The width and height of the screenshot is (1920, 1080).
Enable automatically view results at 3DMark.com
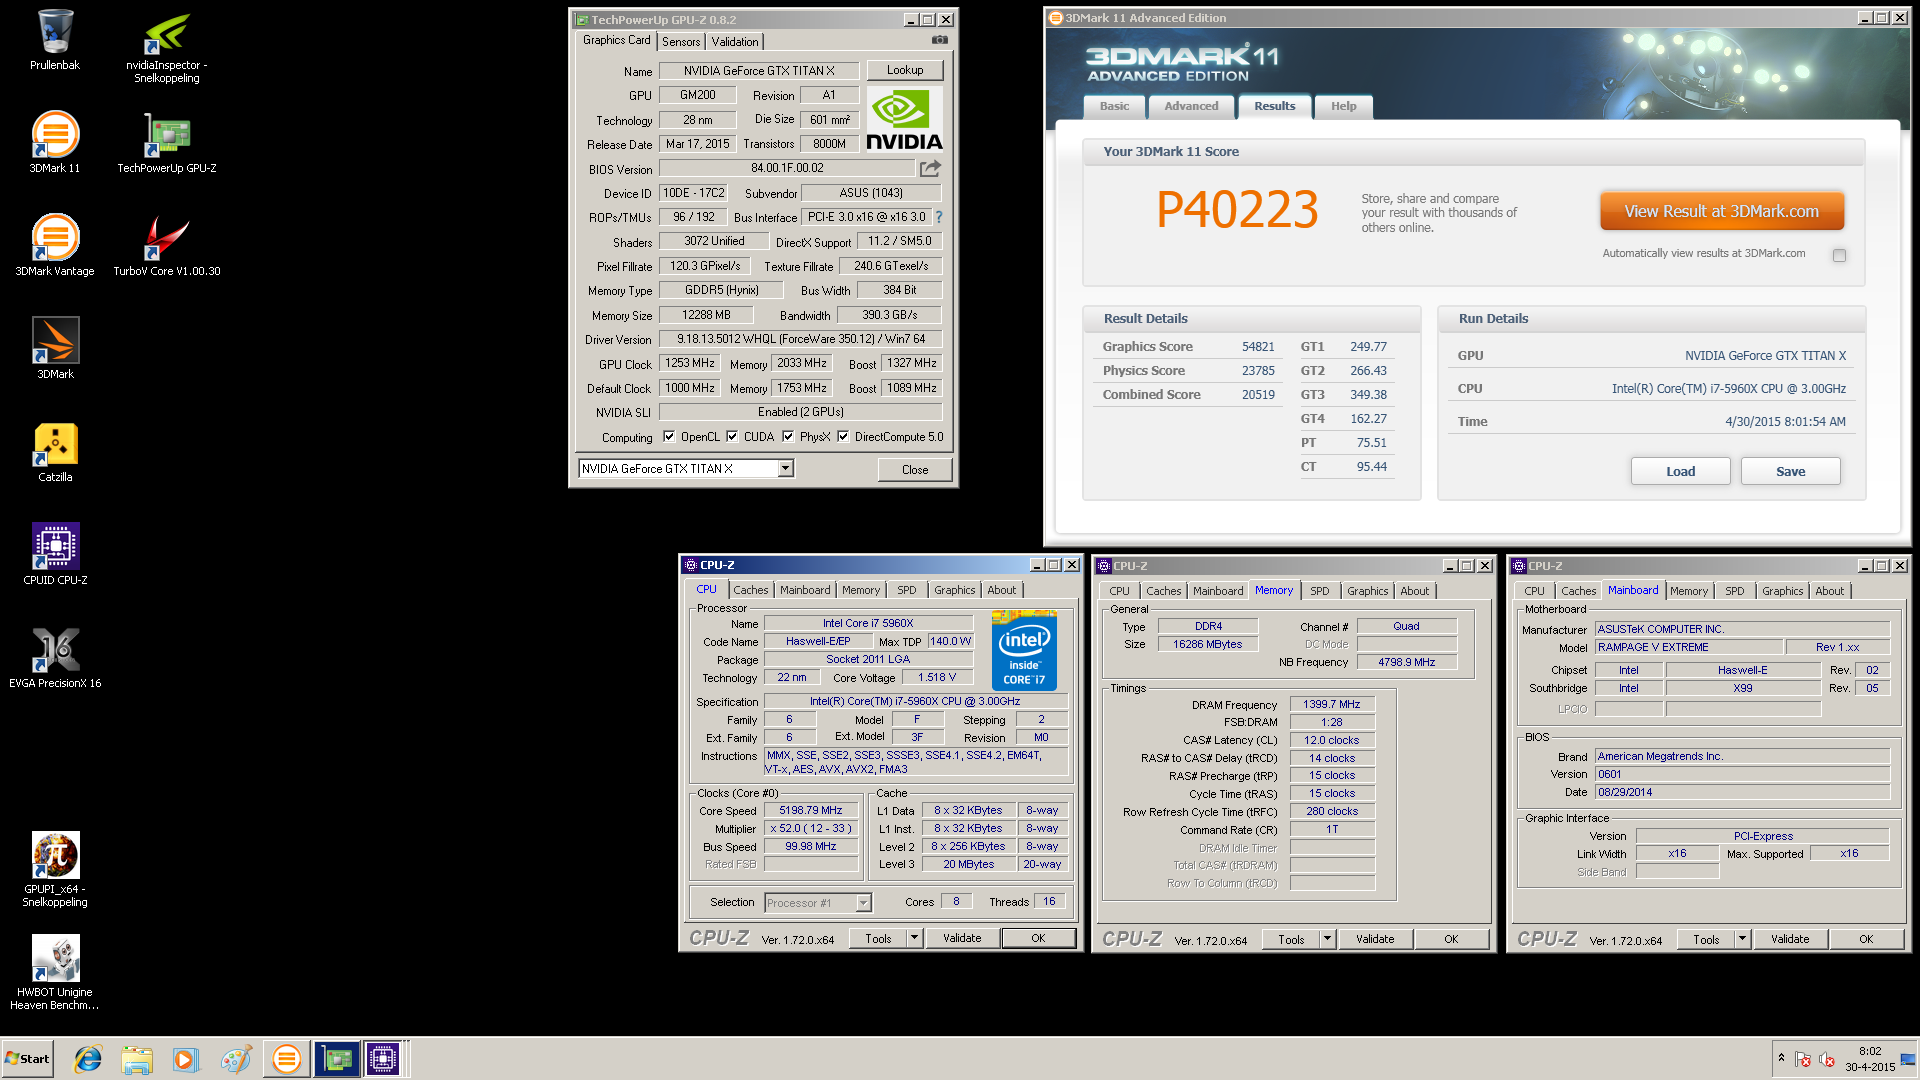(1839, 255)
